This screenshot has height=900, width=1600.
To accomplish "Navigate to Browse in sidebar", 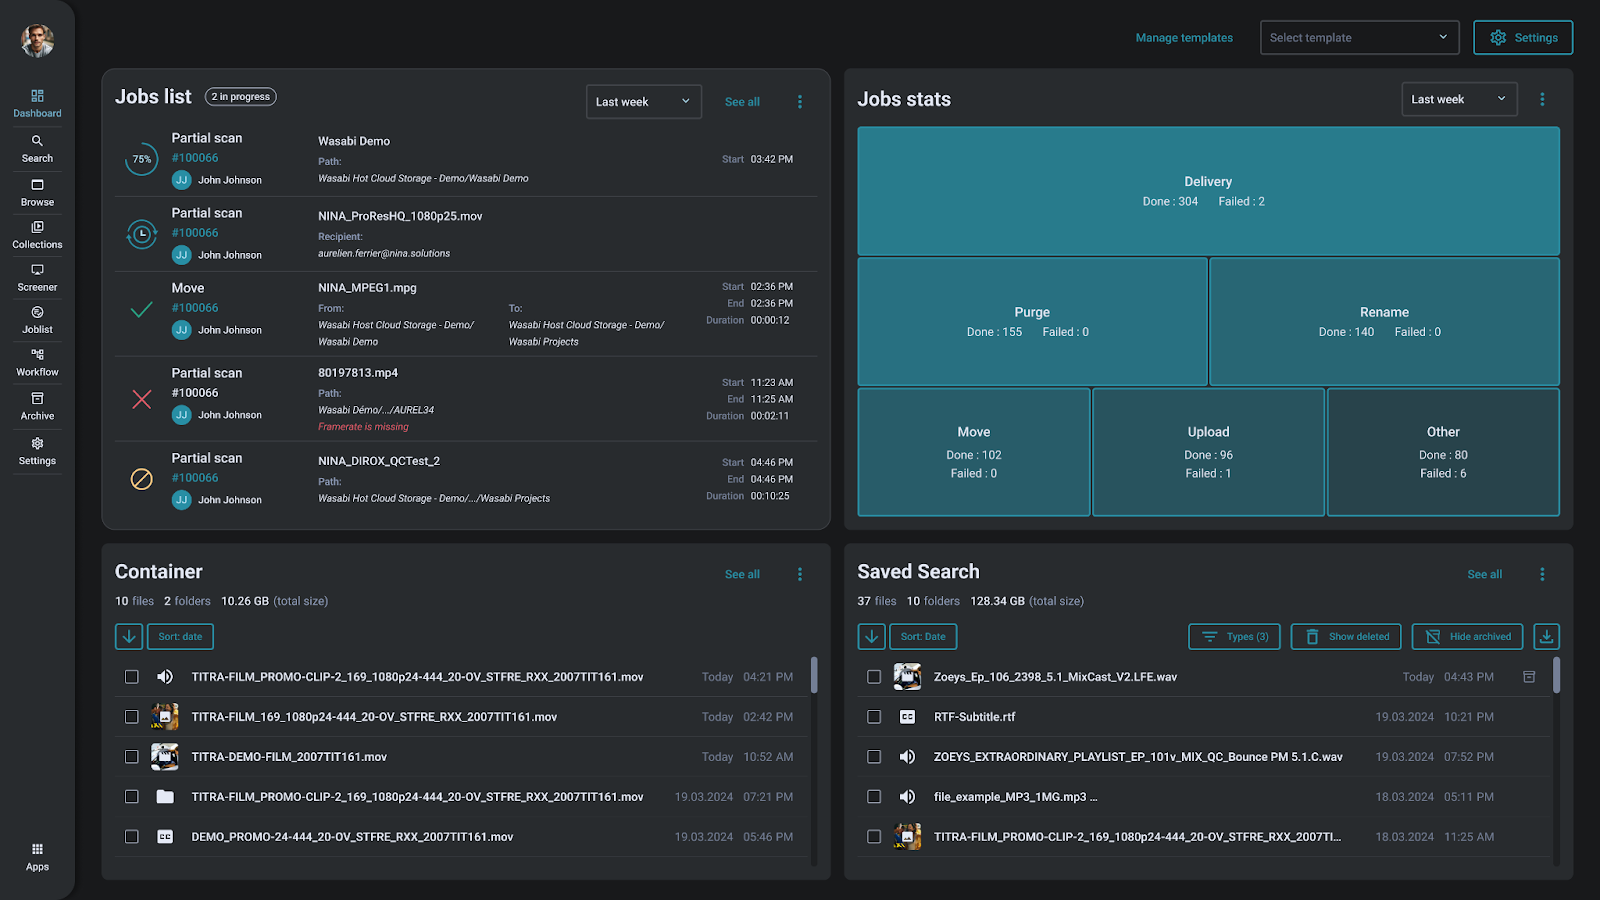I will (37, 186).
